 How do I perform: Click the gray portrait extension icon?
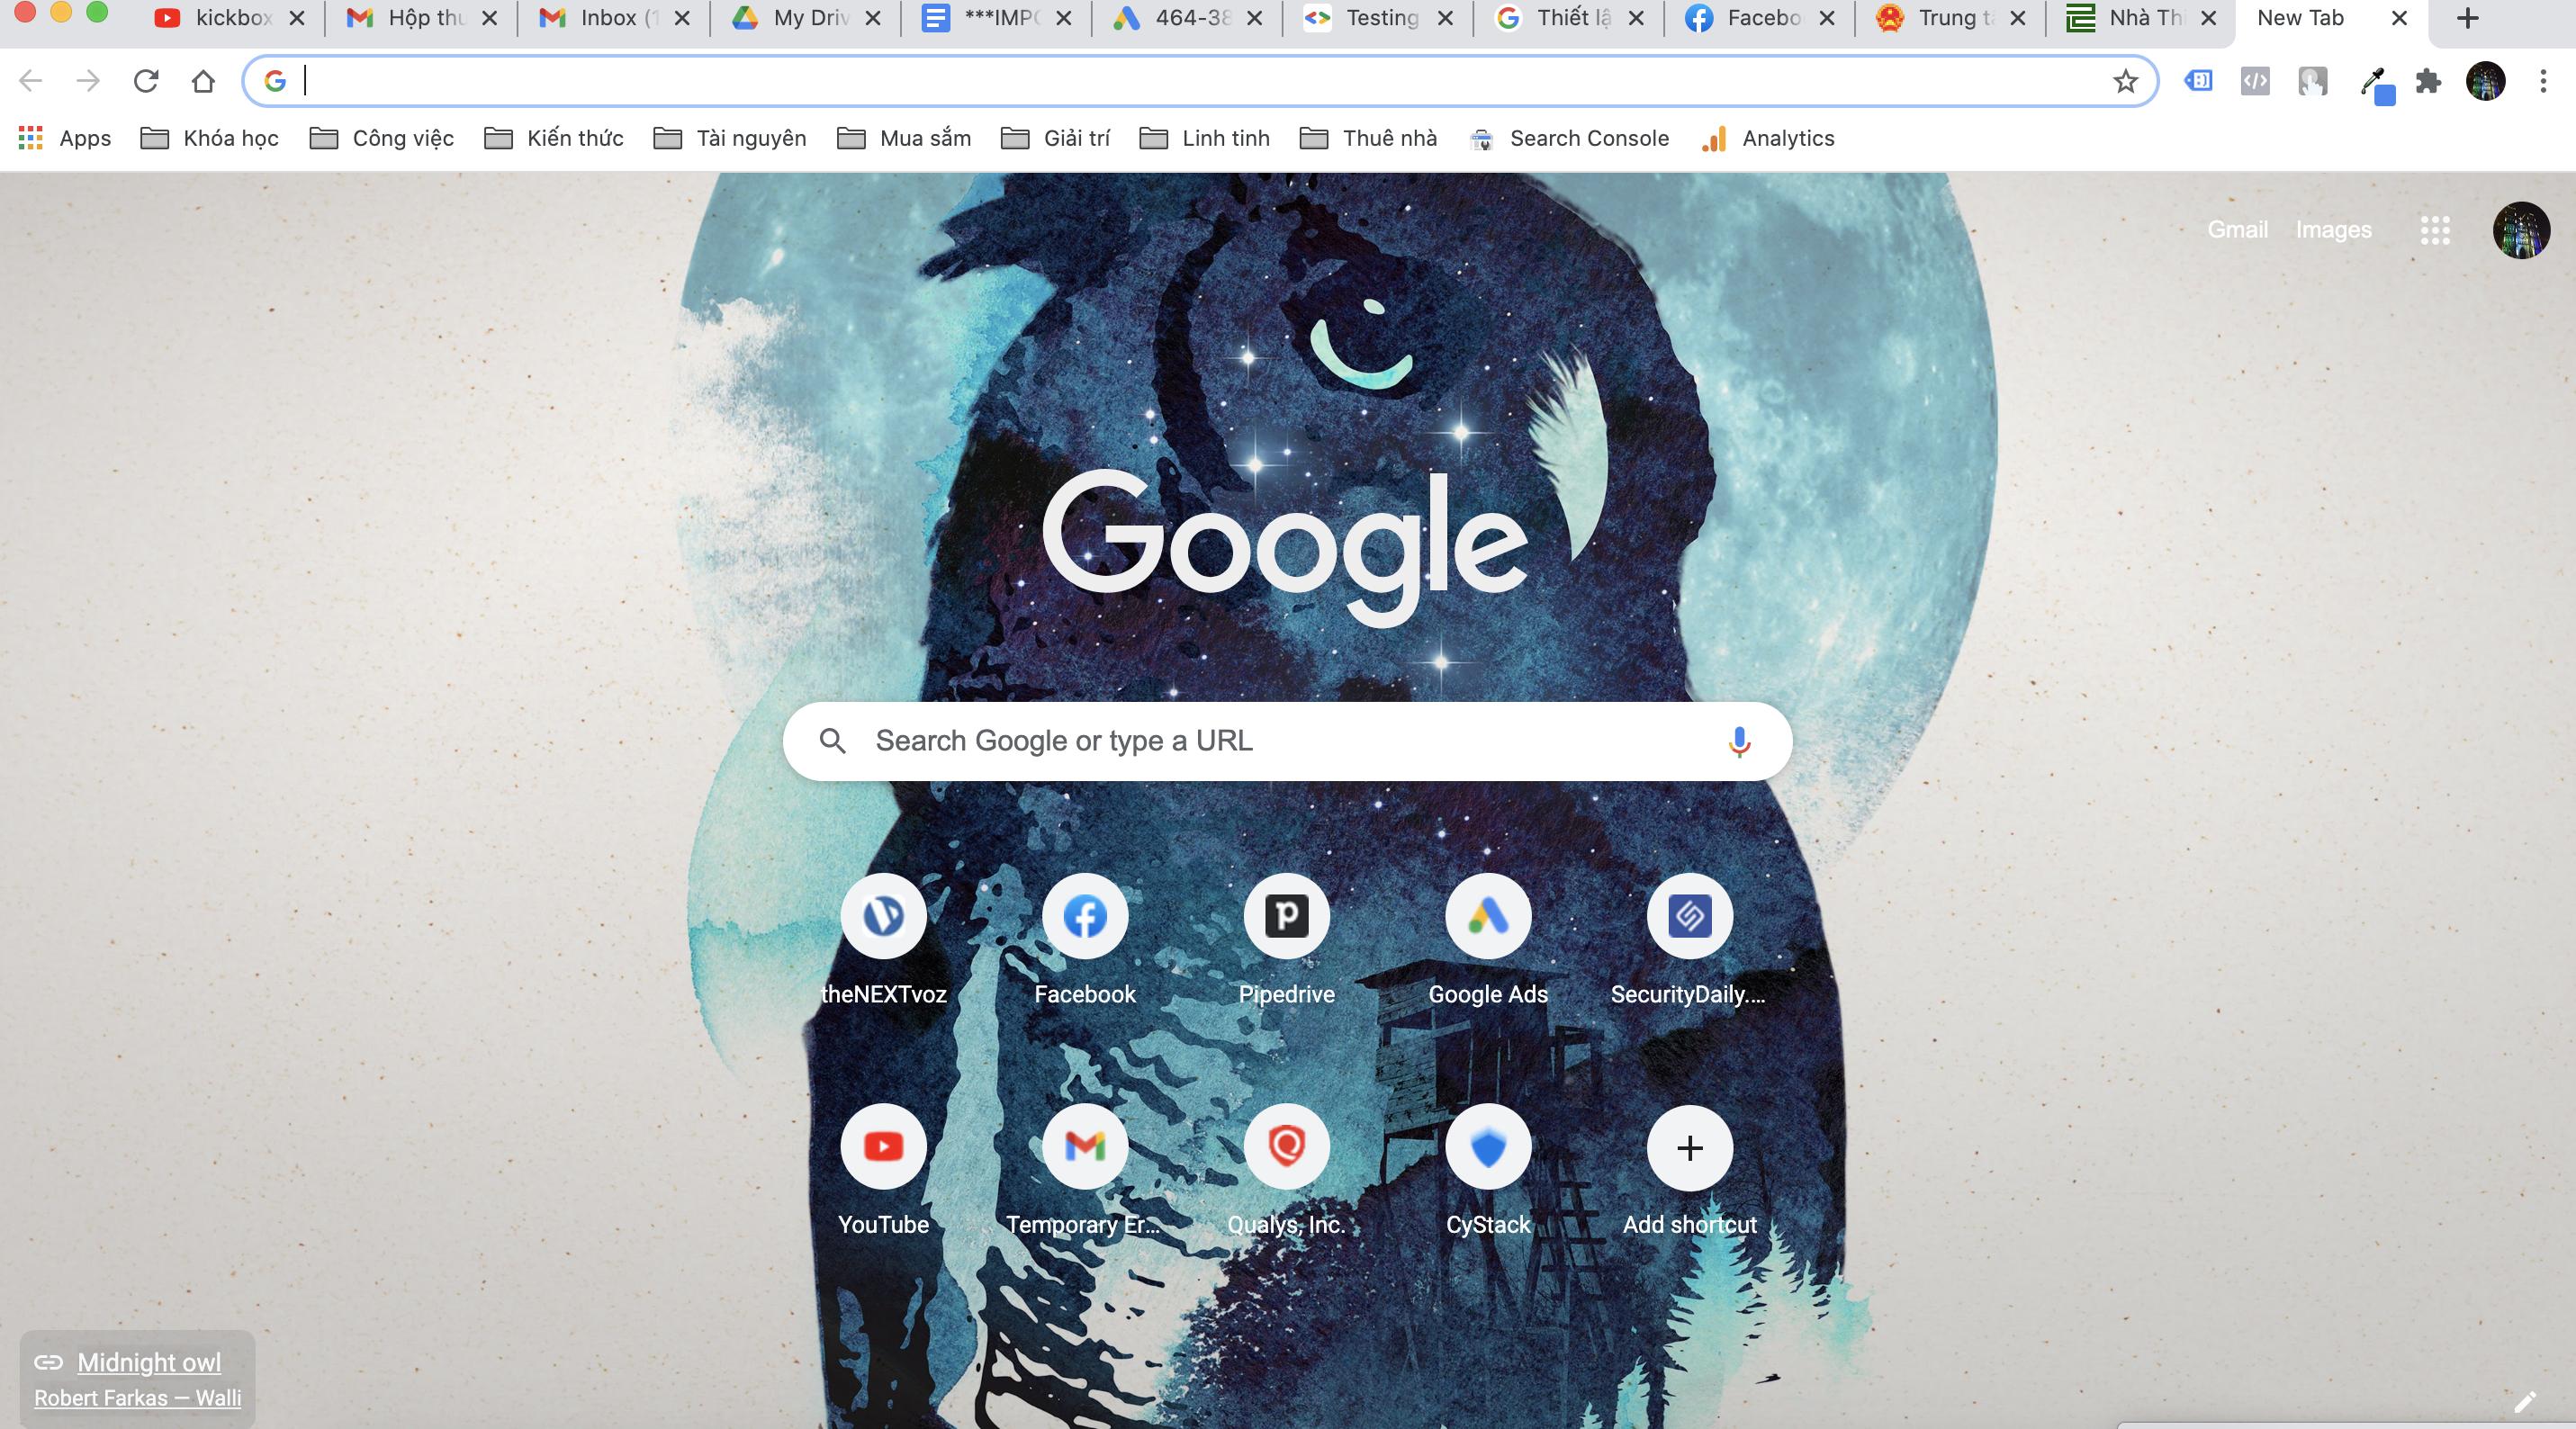(2312, 81)
